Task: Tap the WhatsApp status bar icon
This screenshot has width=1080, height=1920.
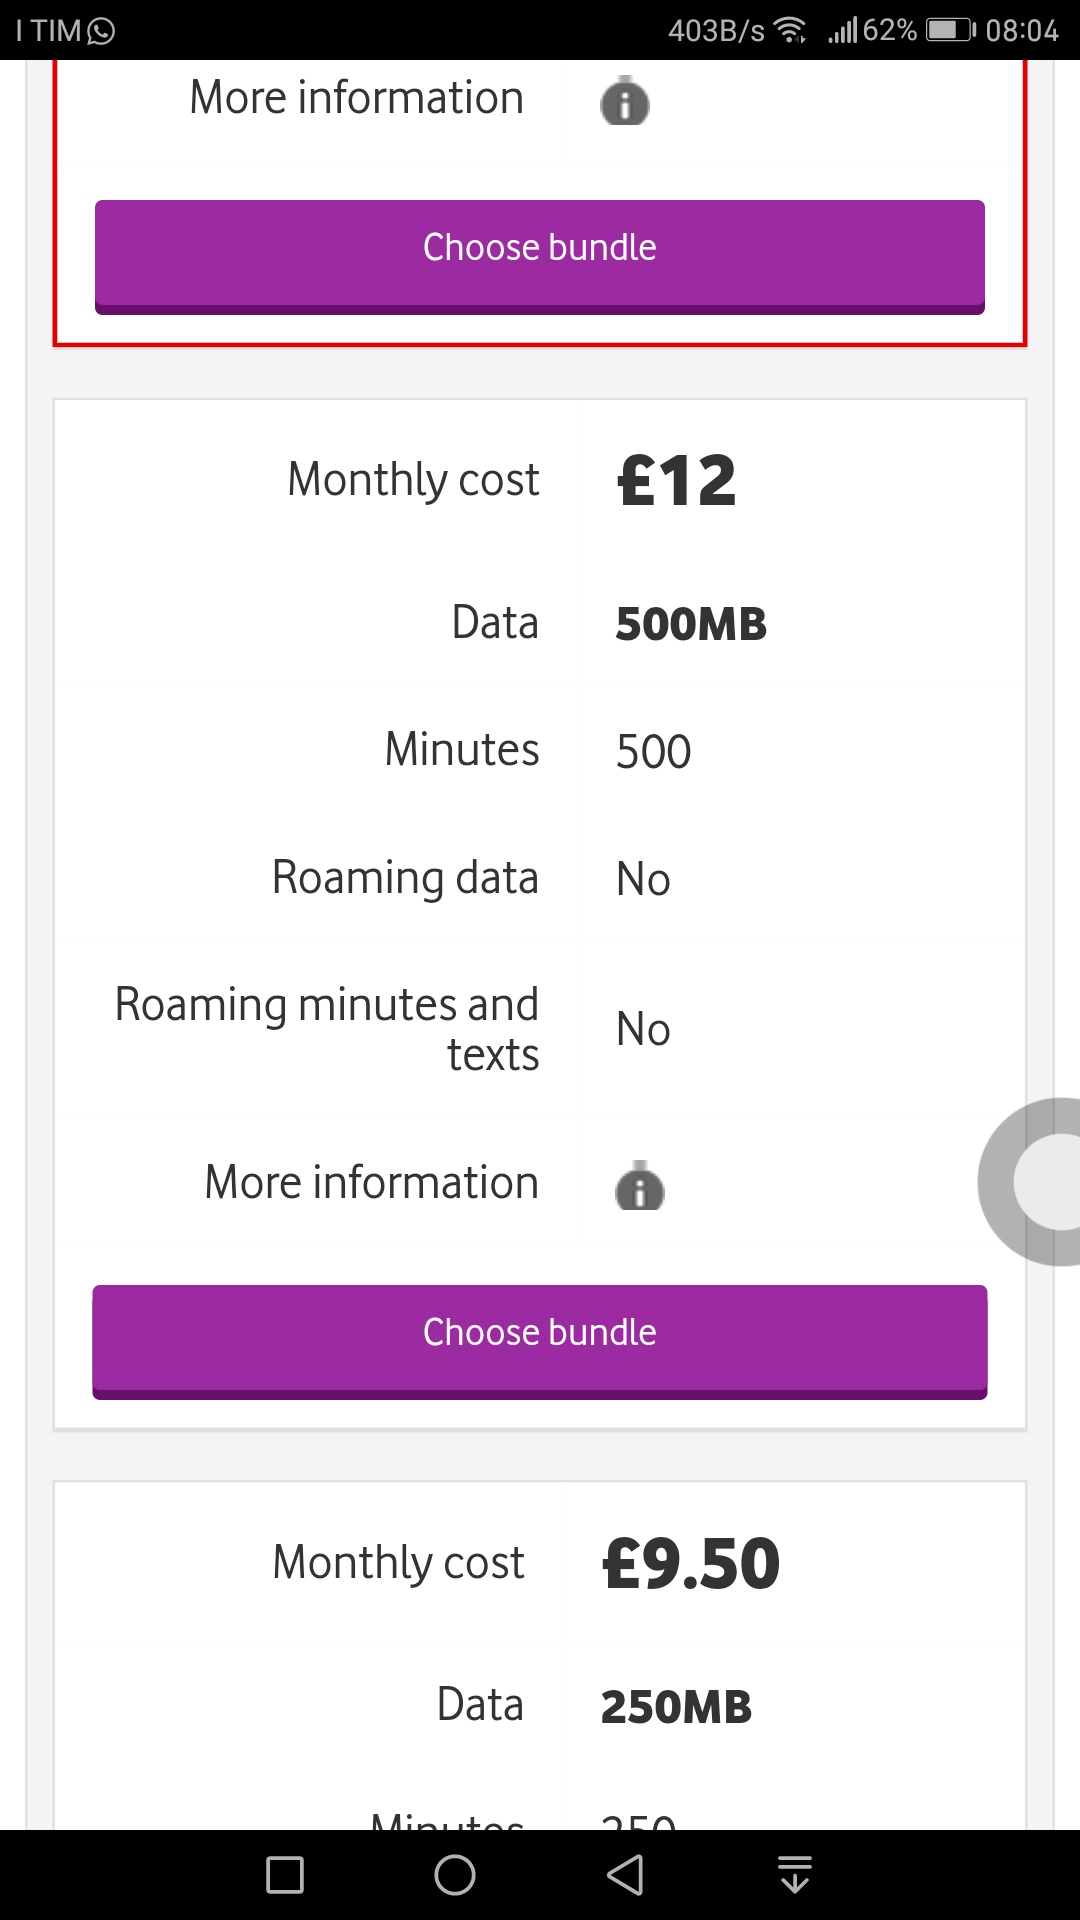Action: [102, 31]
